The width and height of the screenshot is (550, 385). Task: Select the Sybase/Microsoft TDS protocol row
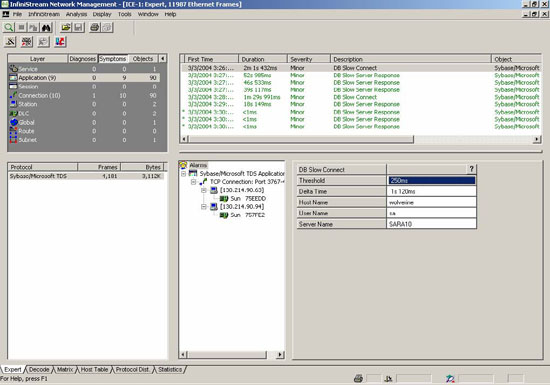click(x=86, y=176)
